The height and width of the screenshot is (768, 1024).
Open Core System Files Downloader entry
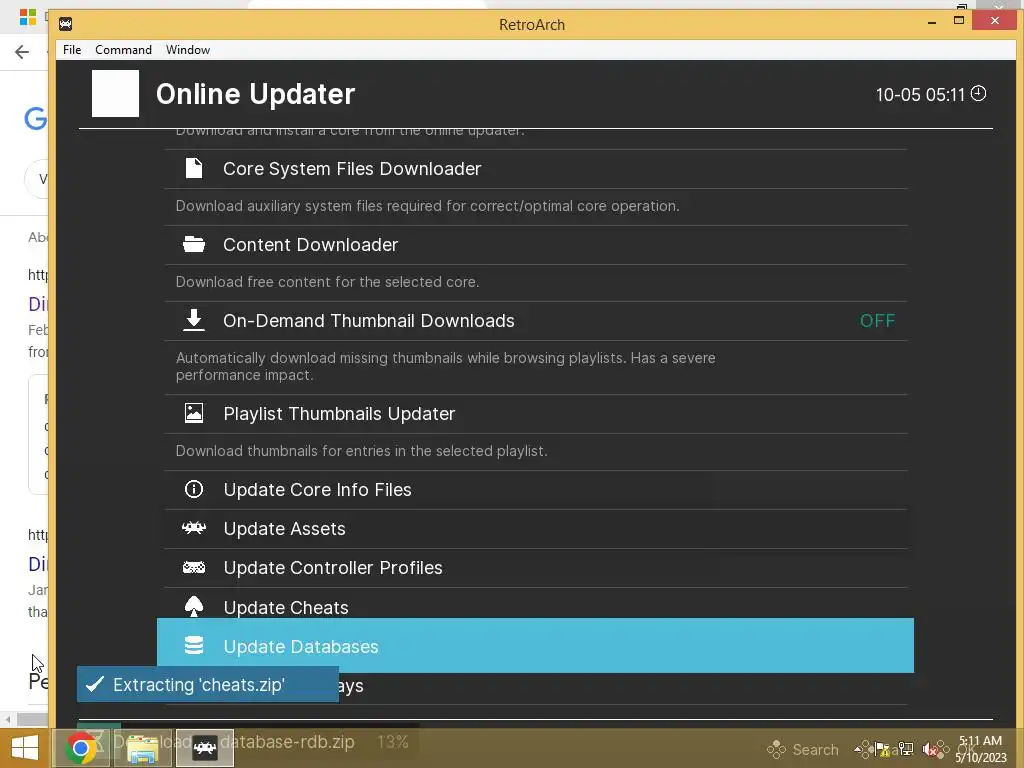(536, 169)
